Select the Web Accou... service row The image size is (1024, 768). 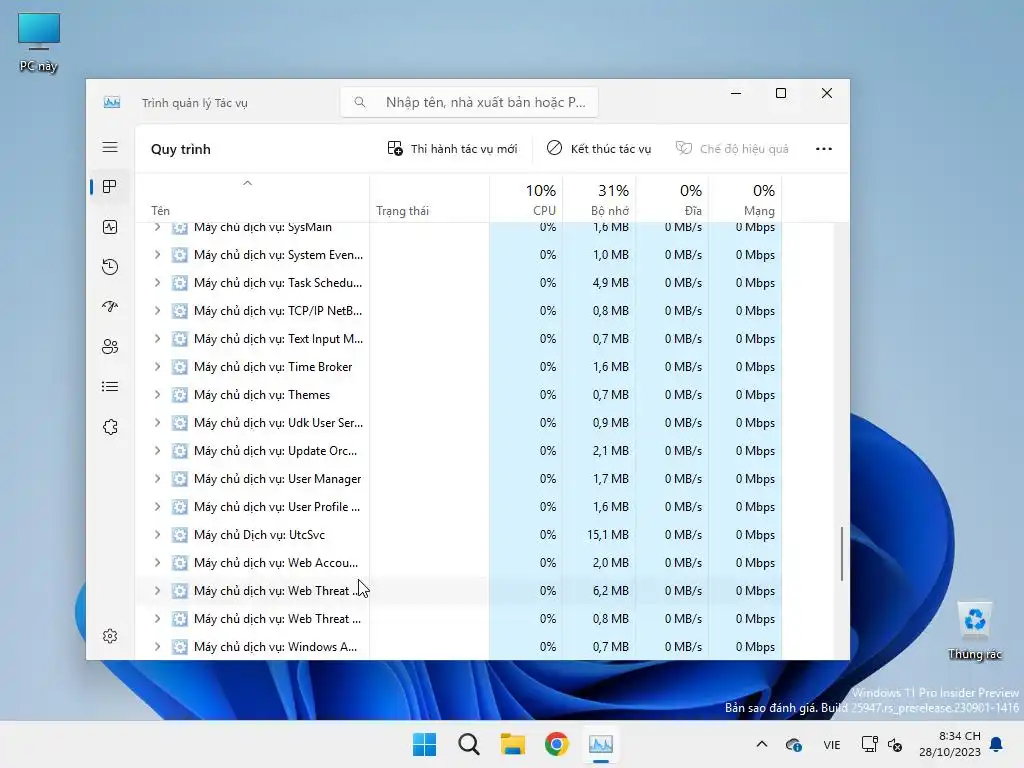pos(458,563)
